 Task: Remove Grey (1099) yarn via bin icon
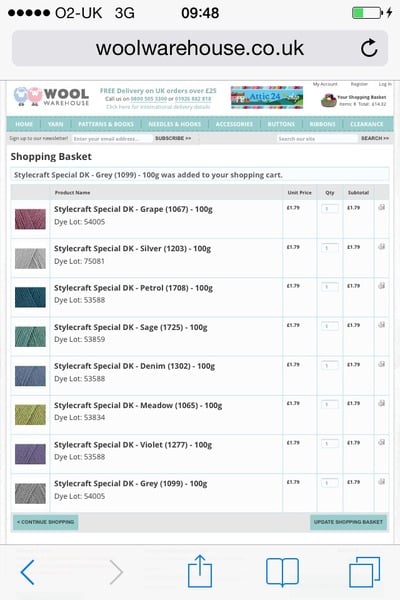381,481
